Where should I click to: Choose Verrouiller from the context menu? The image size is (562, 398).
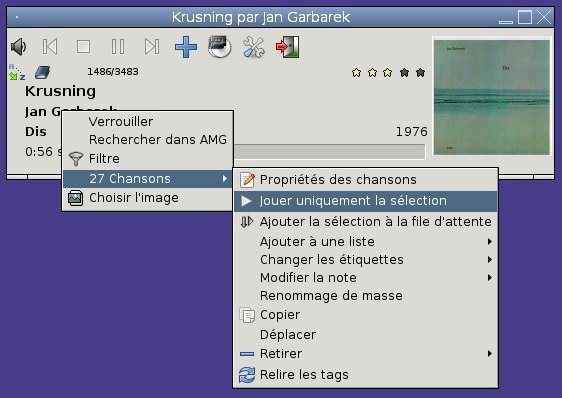click(148, 122)
